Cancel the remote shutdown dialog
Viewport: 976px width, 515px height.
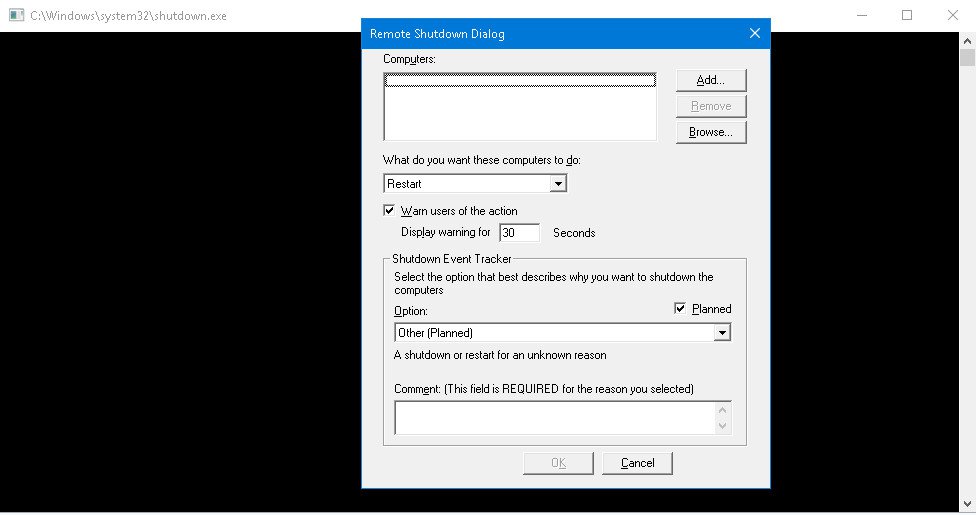pyautogui.click(x=637, y=463)
